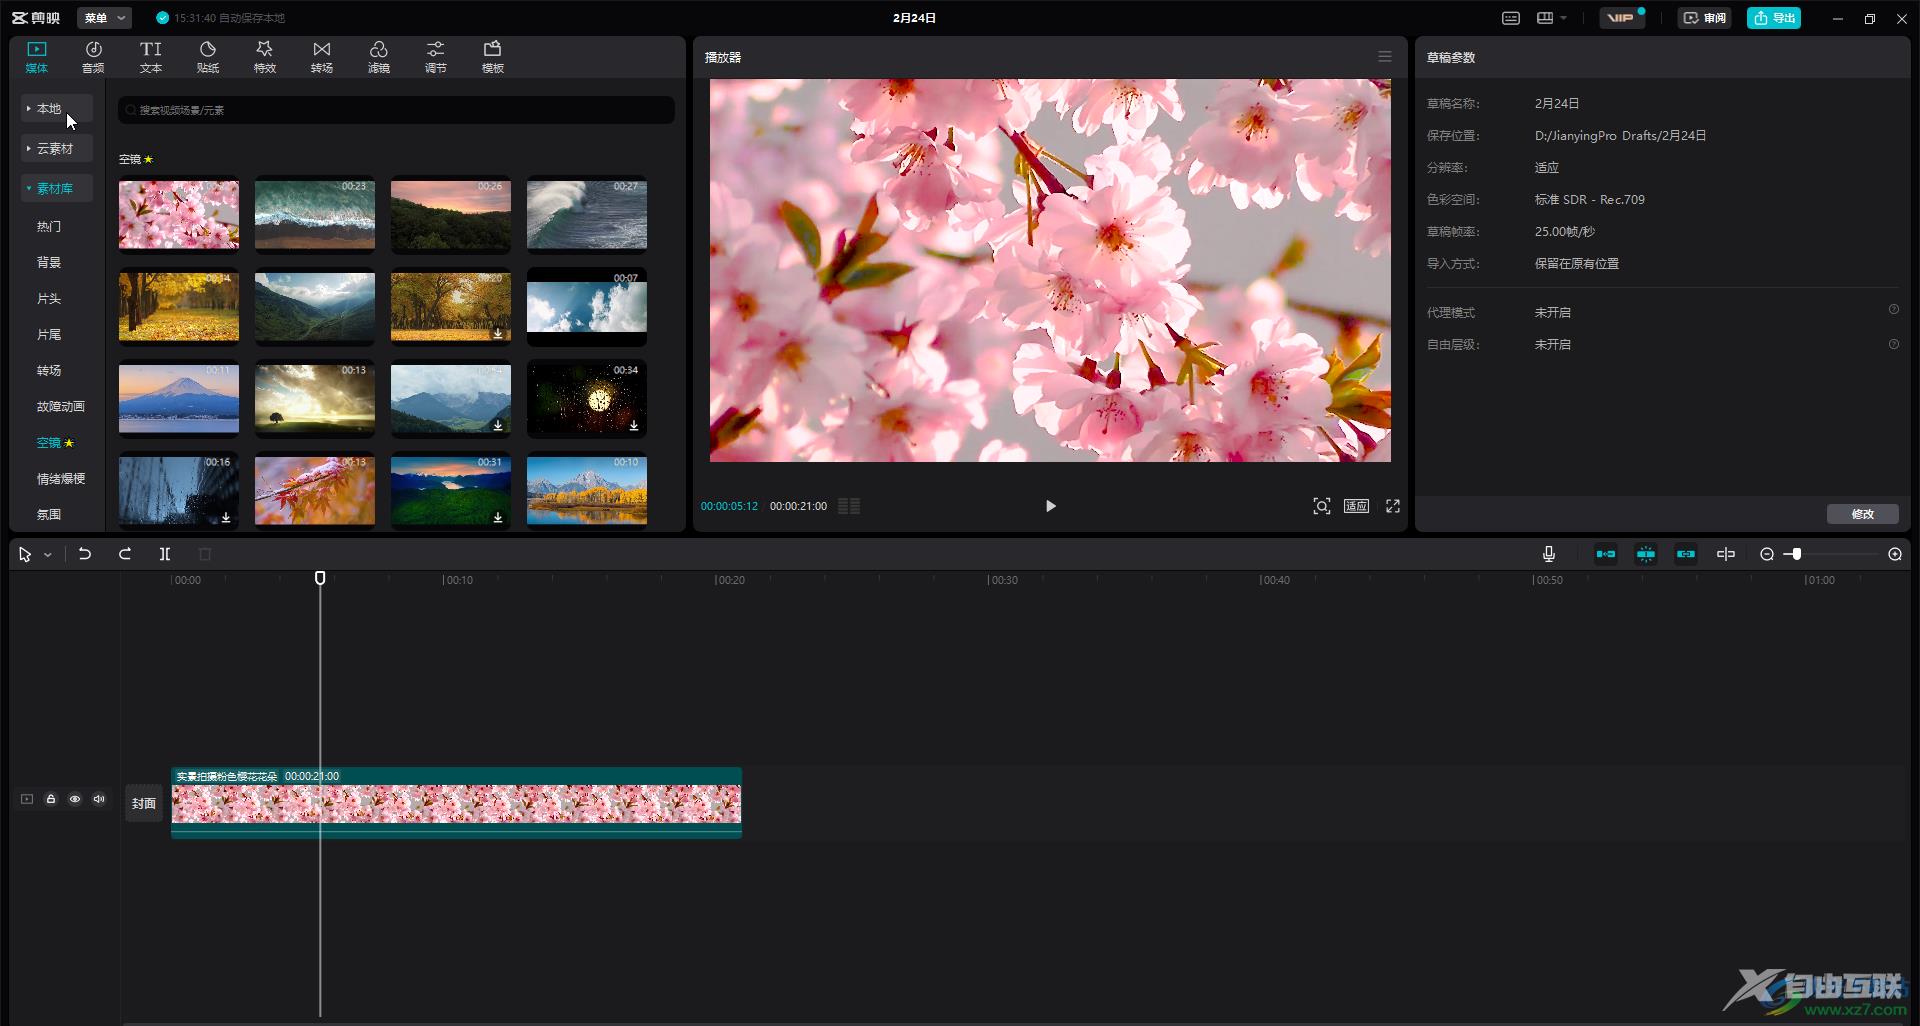Image resolution: width=1920 pixels, height=1026 pixels.
Task: Click the material search field
Action: coord(396,110)
